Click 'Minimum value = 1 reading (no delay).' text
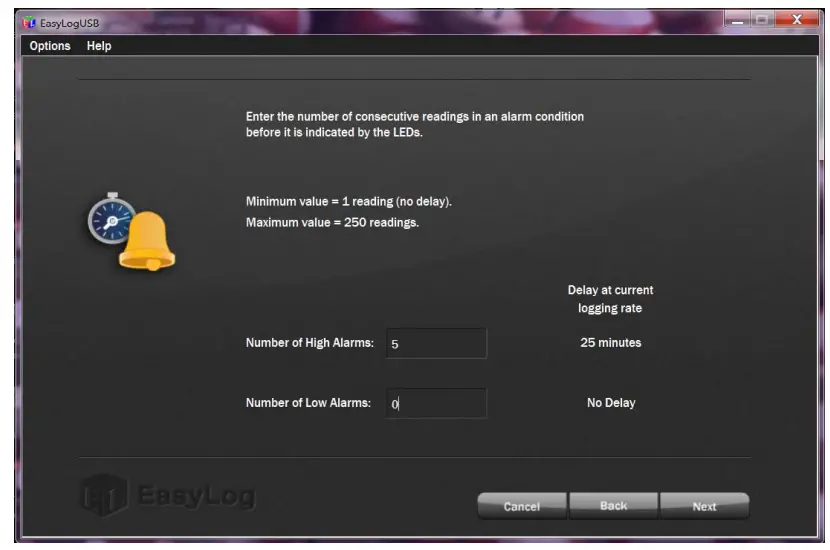 coord(348,202)
